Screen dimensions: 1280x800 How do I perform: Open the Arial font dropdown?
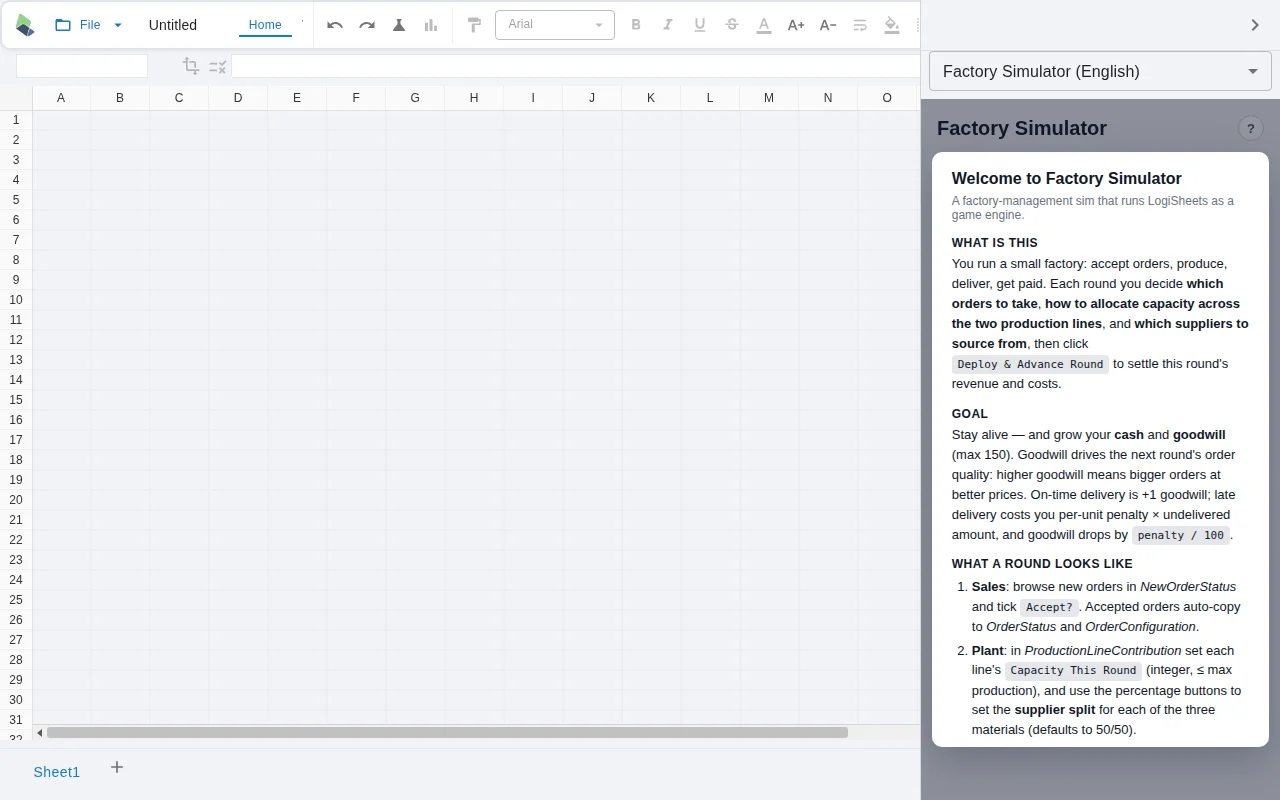tap(555, 25)
